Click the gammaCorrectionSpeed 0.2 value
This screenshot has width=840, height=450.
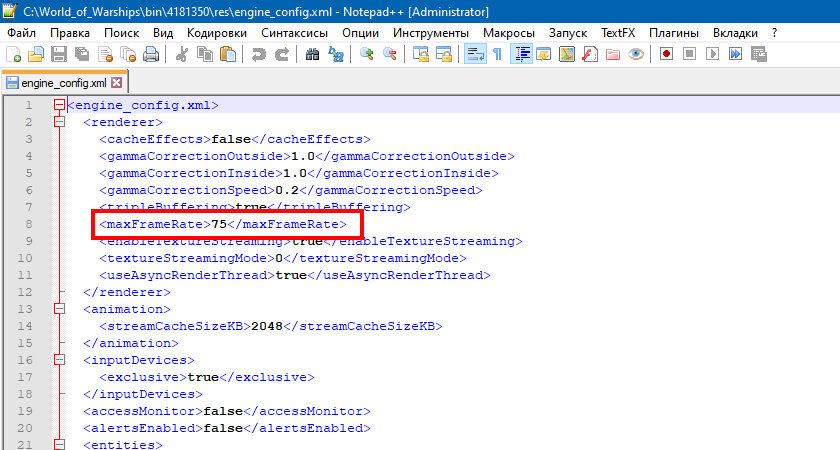tap(287, 190)
